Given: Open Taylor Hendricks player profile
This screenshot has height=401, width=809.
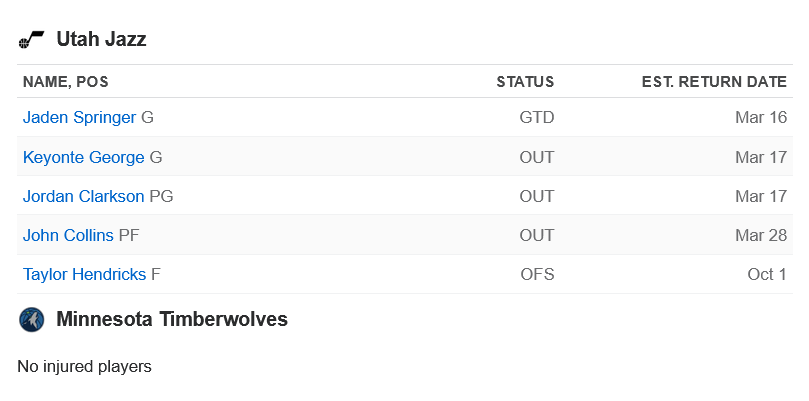Looking at the screenshot, I should (x=85, y=275).
